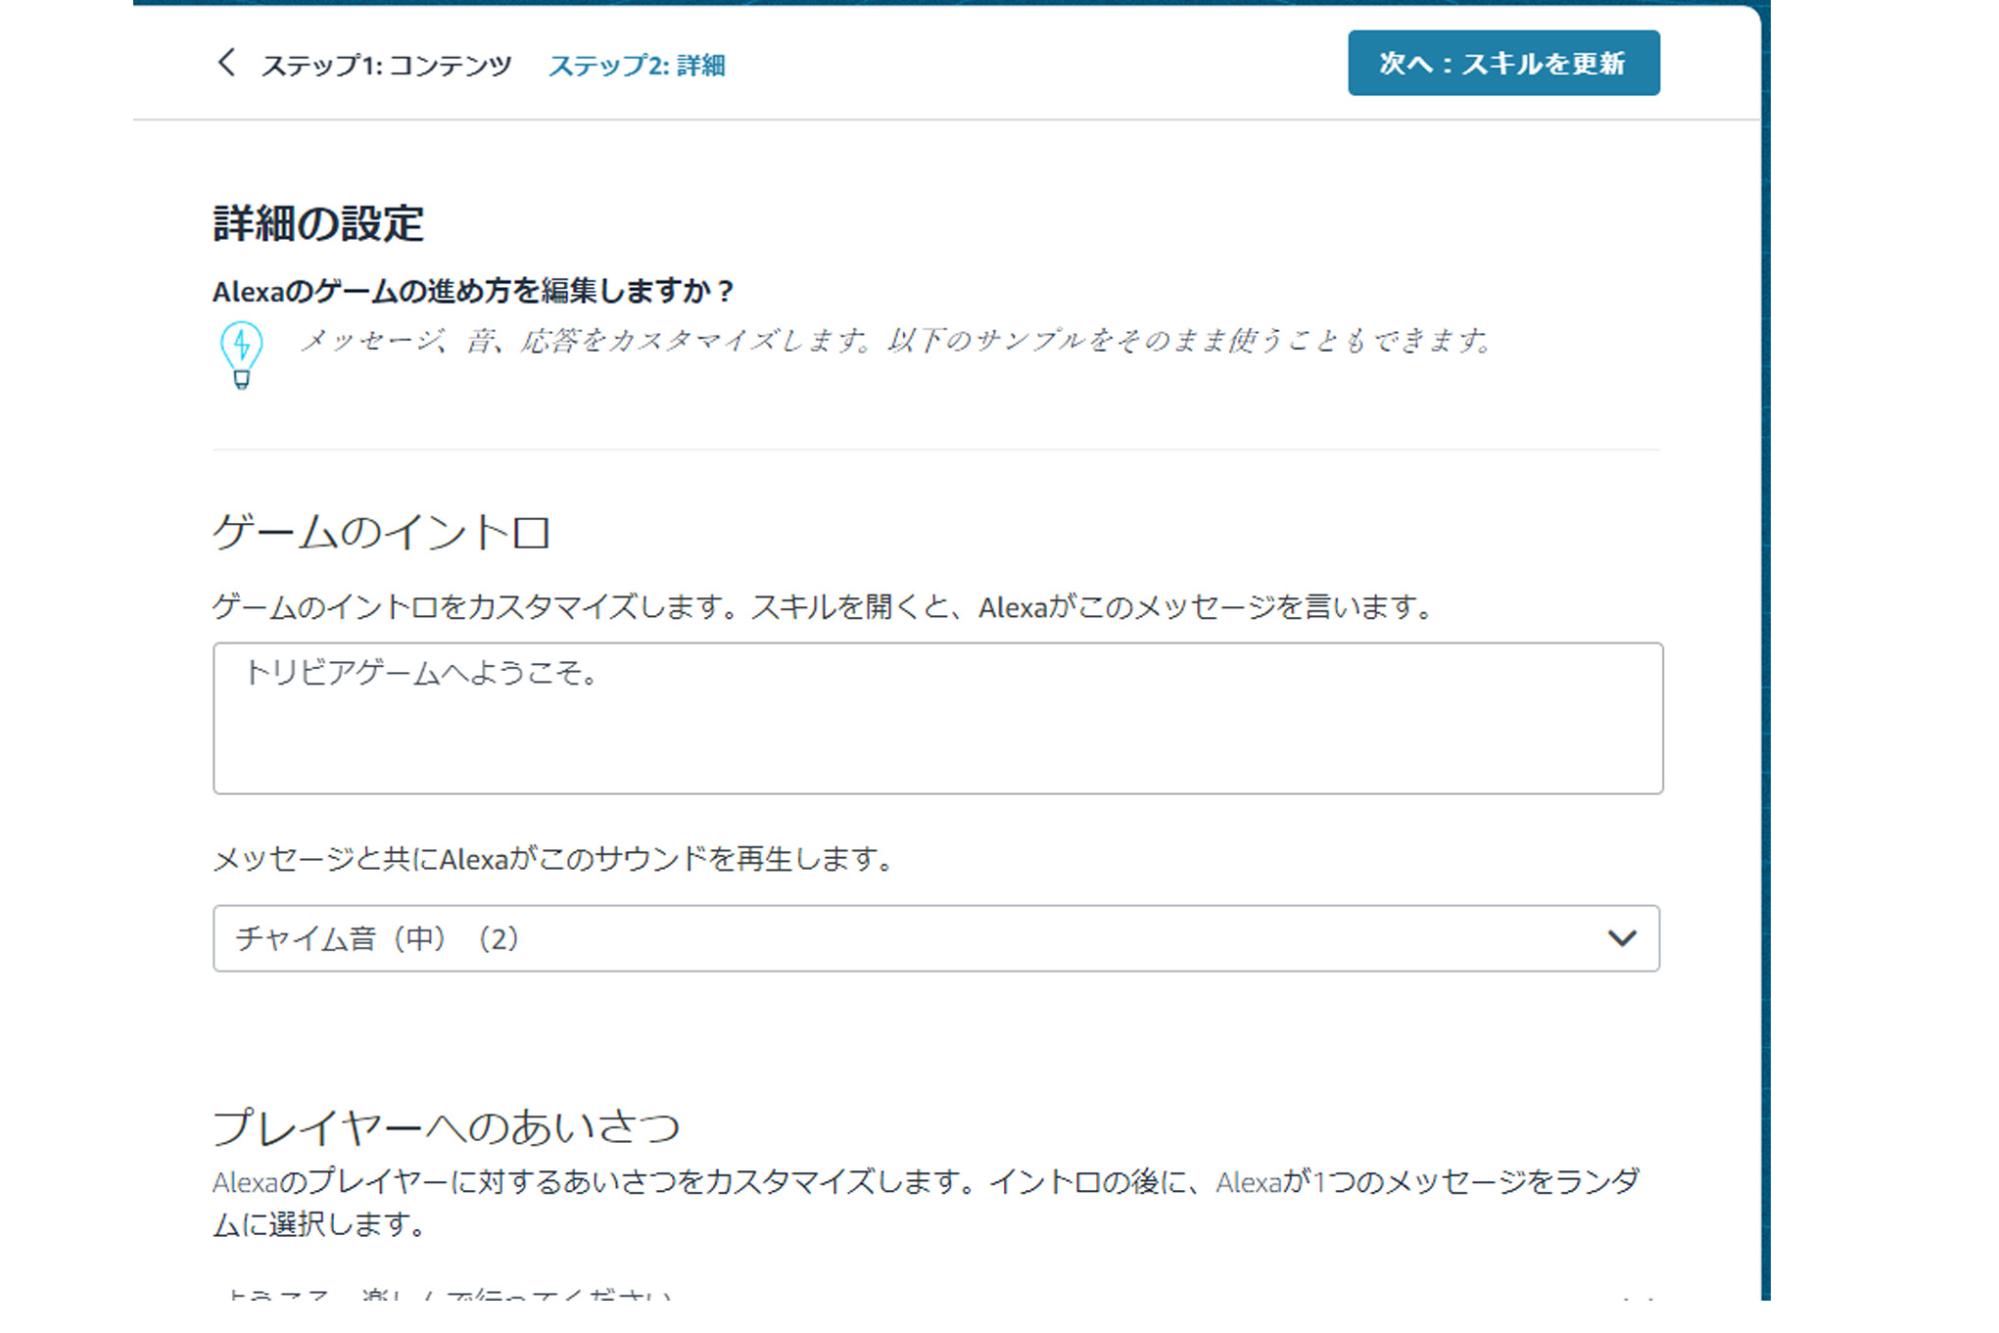This screenshot has width=1999, height=1333.
Task: Click the italic customization hint starting メッセージ、音
Action: 896,341
